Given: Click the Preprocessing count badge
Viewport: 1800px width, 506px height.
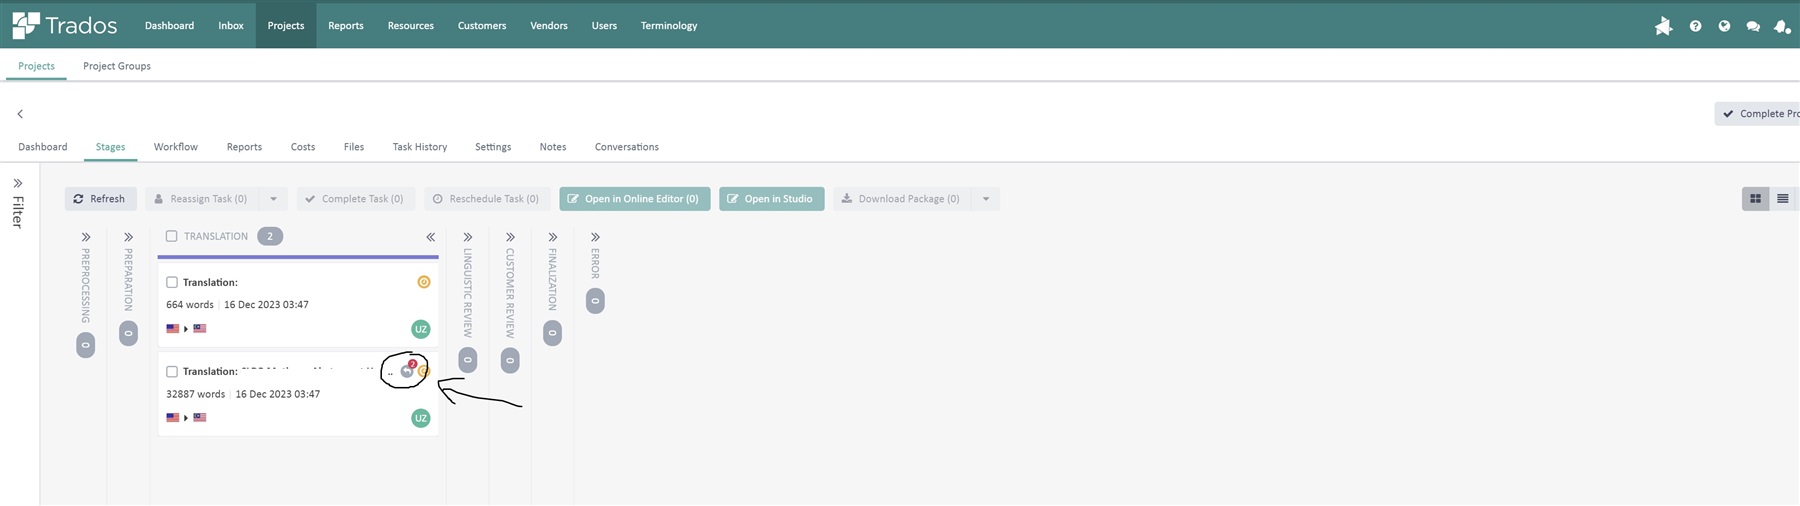Looking at the screenshot, I should click(86, 345).
